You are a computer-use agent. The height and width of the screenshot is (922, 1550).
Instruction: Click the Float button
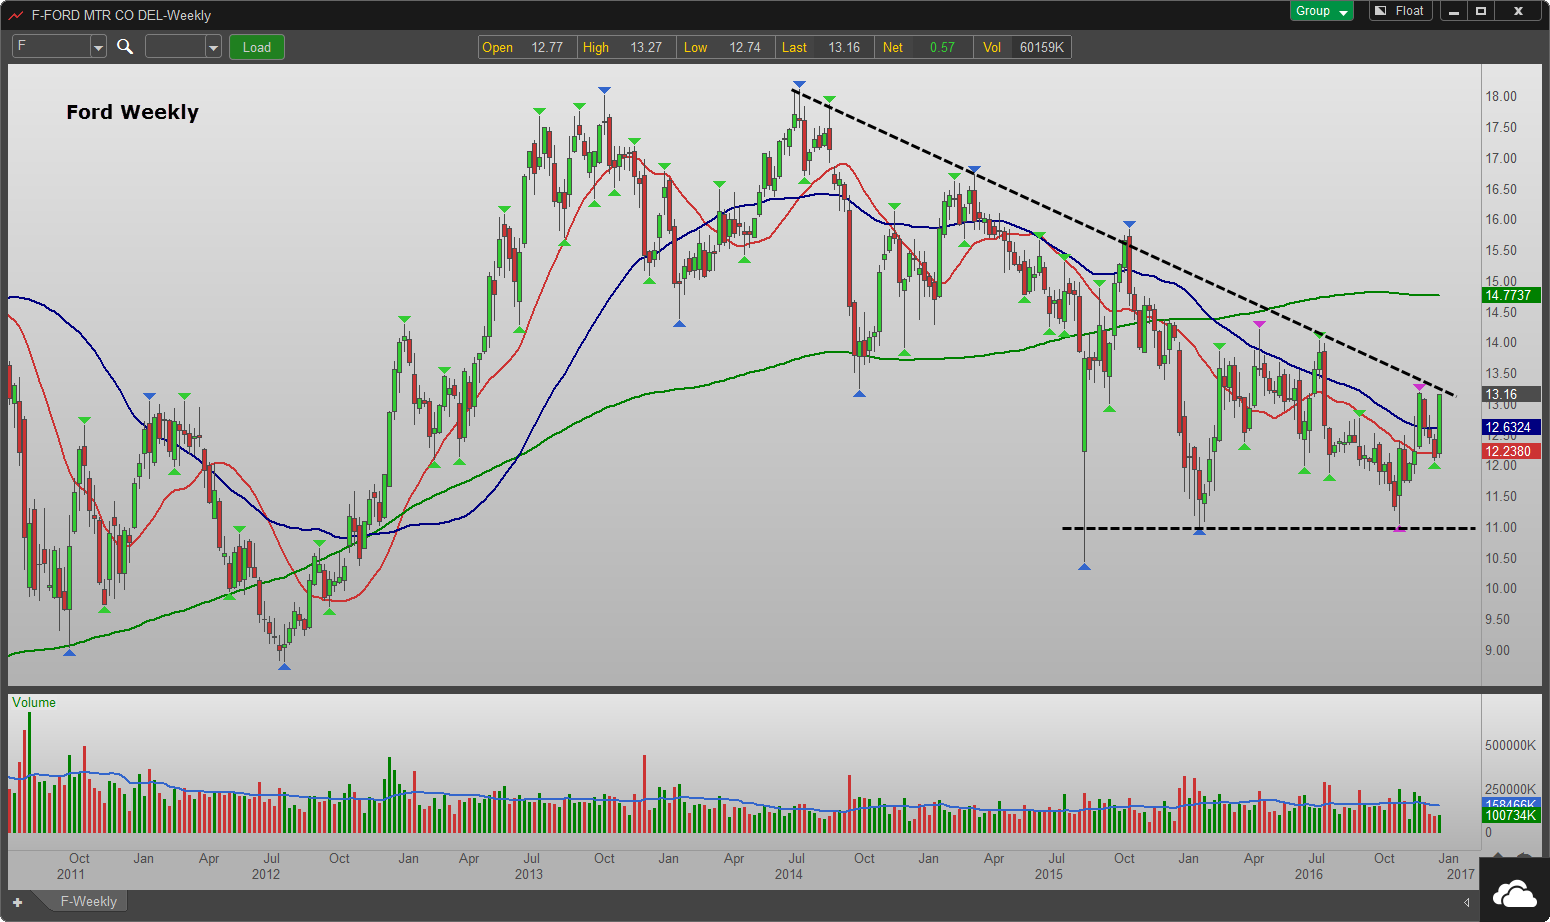pos(1400,11)
